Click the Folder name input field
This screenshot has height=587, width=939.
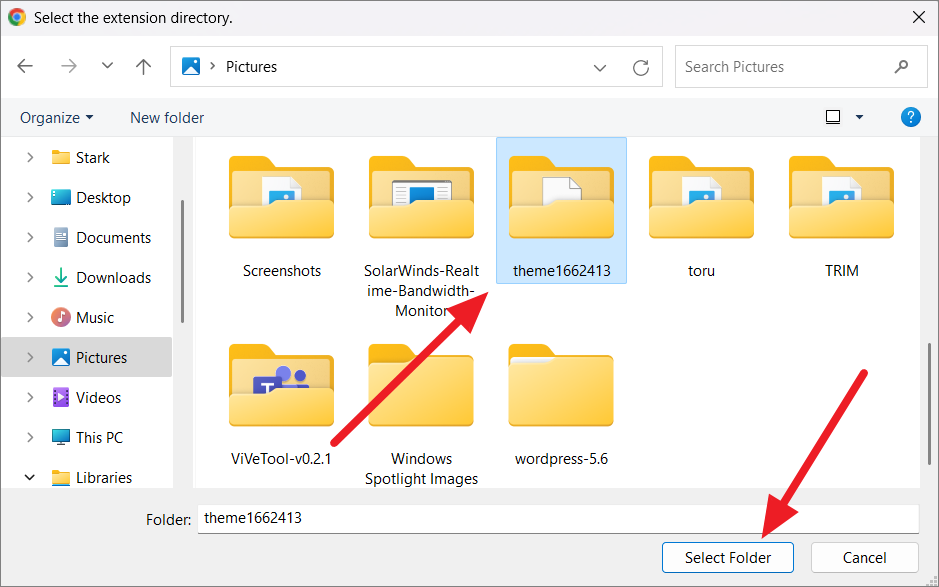click(x=558, y=518)
